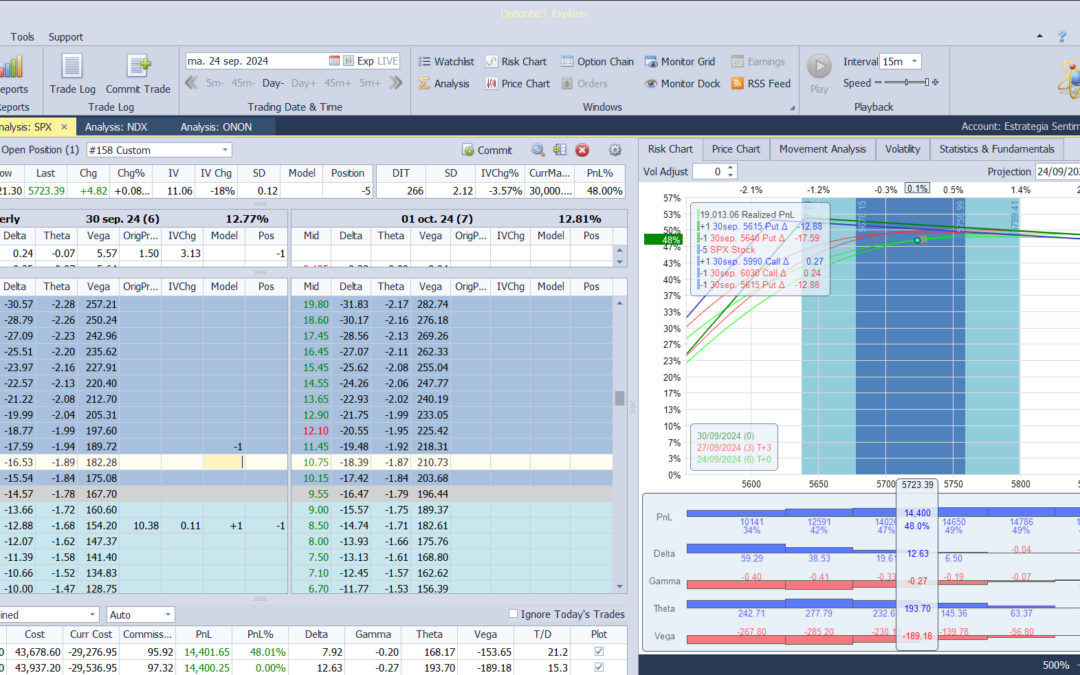This screenshot has width=1080, height=675.
Task: Click the red delete position icon
Action: pyautogui.click(x=582, y=150)
